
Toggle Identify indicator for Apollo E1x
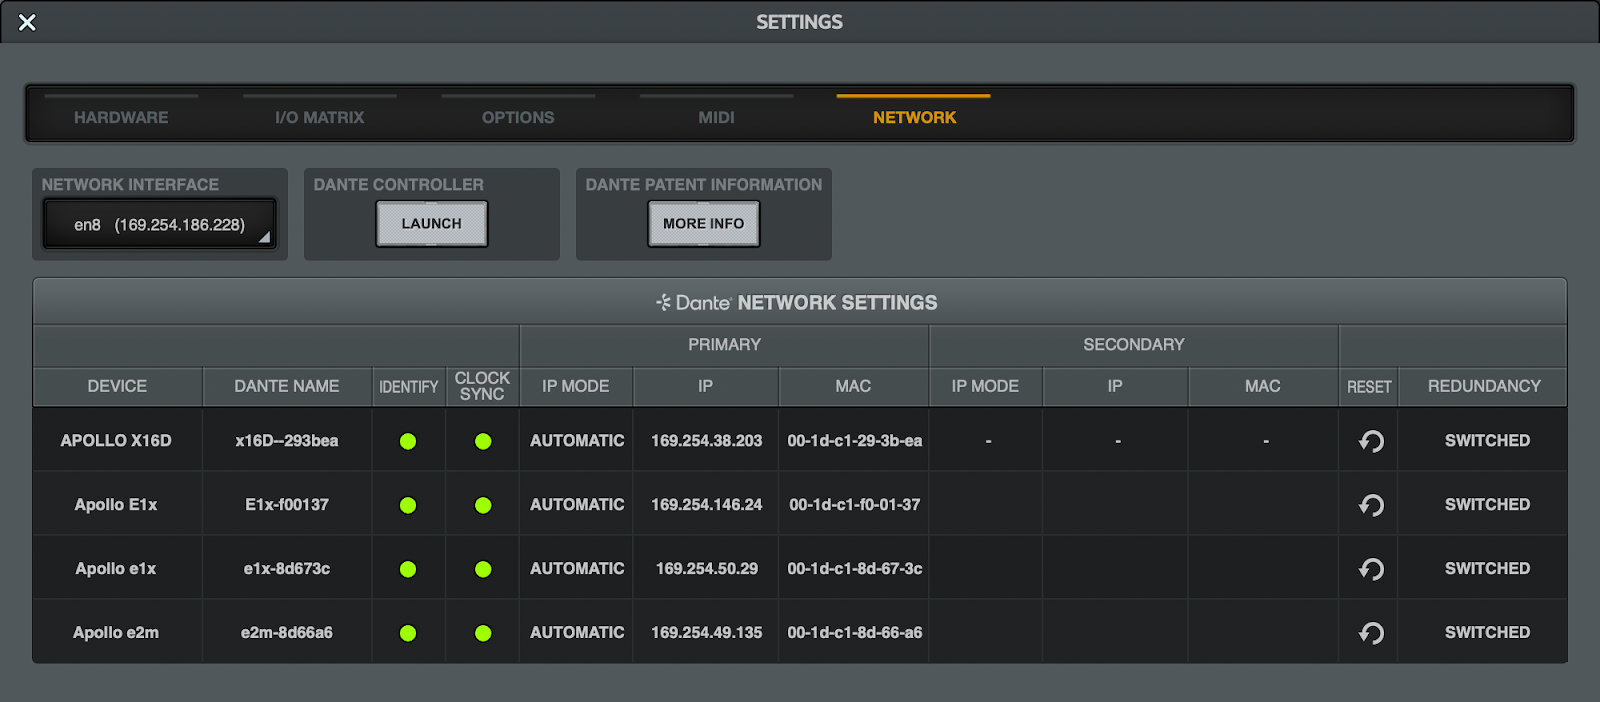[408, 505]
